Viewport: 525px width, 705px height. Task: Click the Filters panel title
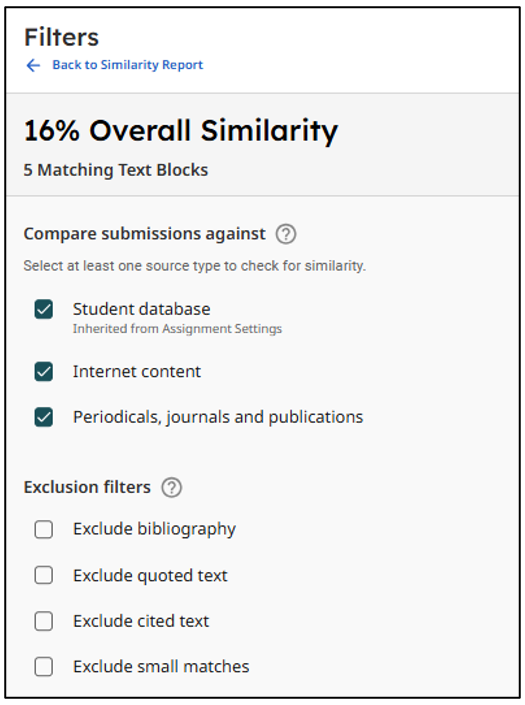[x=61, y=37]
